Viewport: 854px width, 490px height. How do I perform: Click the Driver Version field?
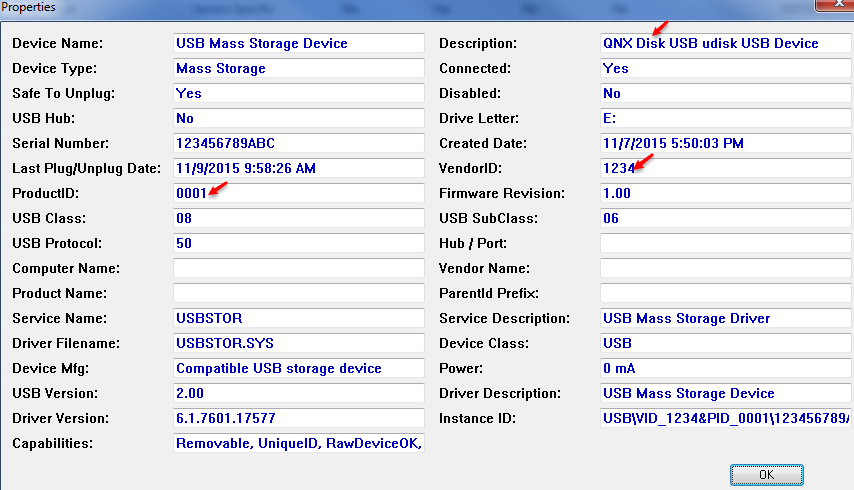coord(298,419)
